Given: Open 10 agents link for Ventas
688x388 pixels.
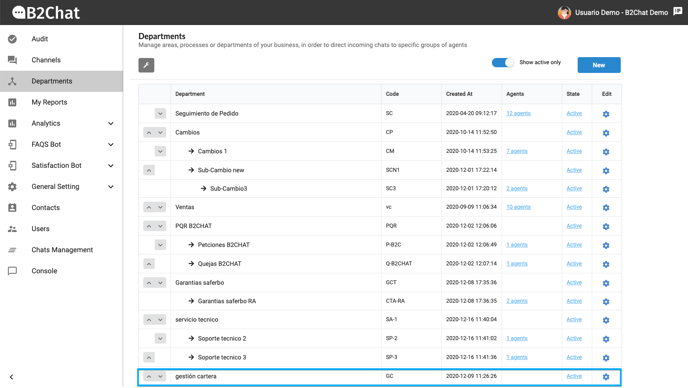Looking at the screenshot, I should pos(518,207).
